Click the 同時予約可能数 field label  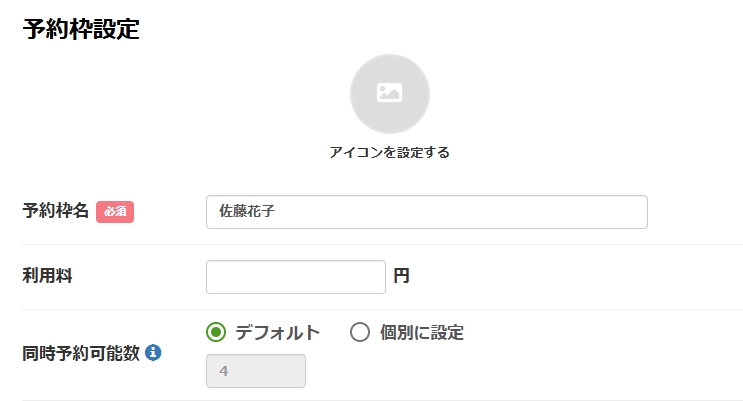click(x=81, y=352)
